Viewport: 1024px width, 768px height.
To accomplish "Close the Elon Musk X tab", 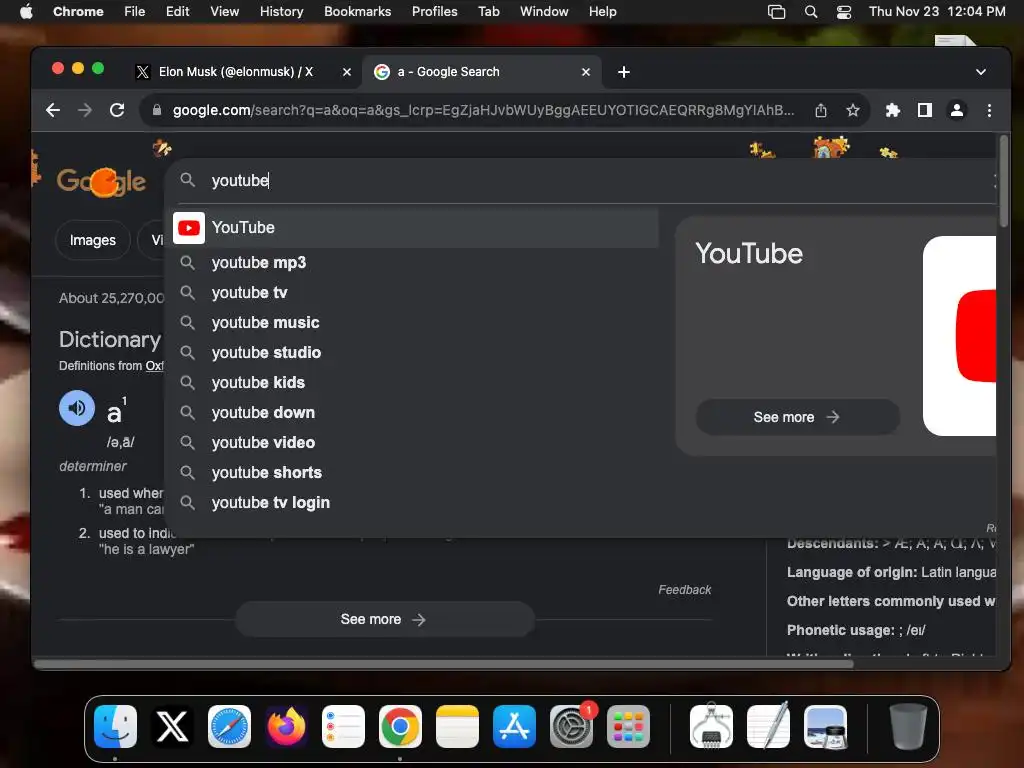I will [347, 72].
